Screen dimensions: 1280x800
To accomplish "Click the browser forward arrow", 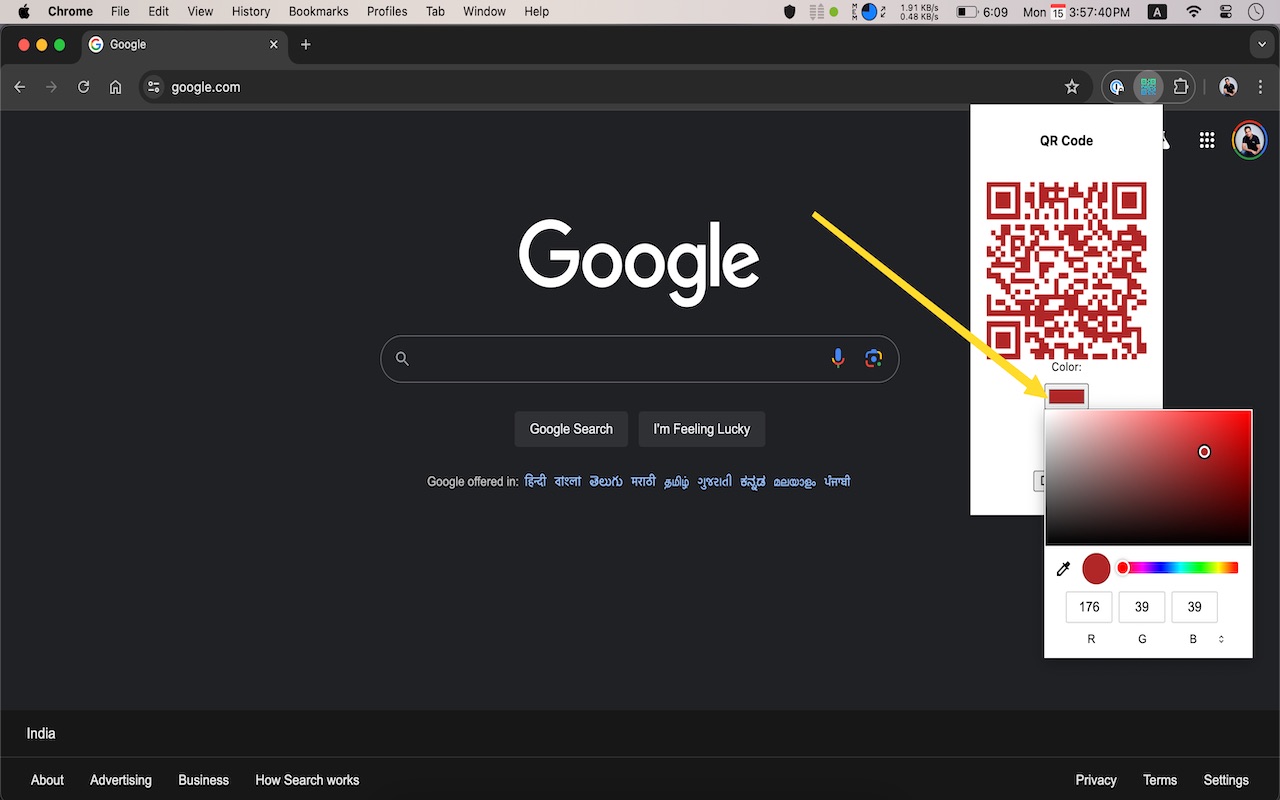I will pyautogui.click(x=52, y=87).
